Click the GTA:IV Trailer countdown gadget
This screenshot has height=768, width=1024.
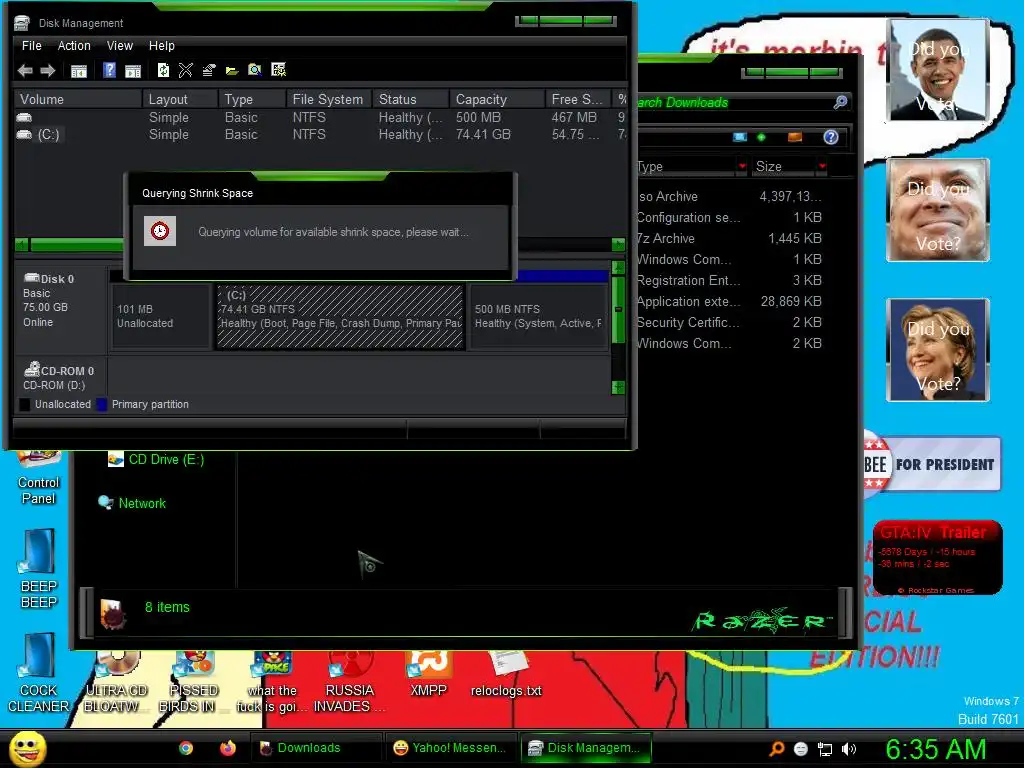pos(937,557)
